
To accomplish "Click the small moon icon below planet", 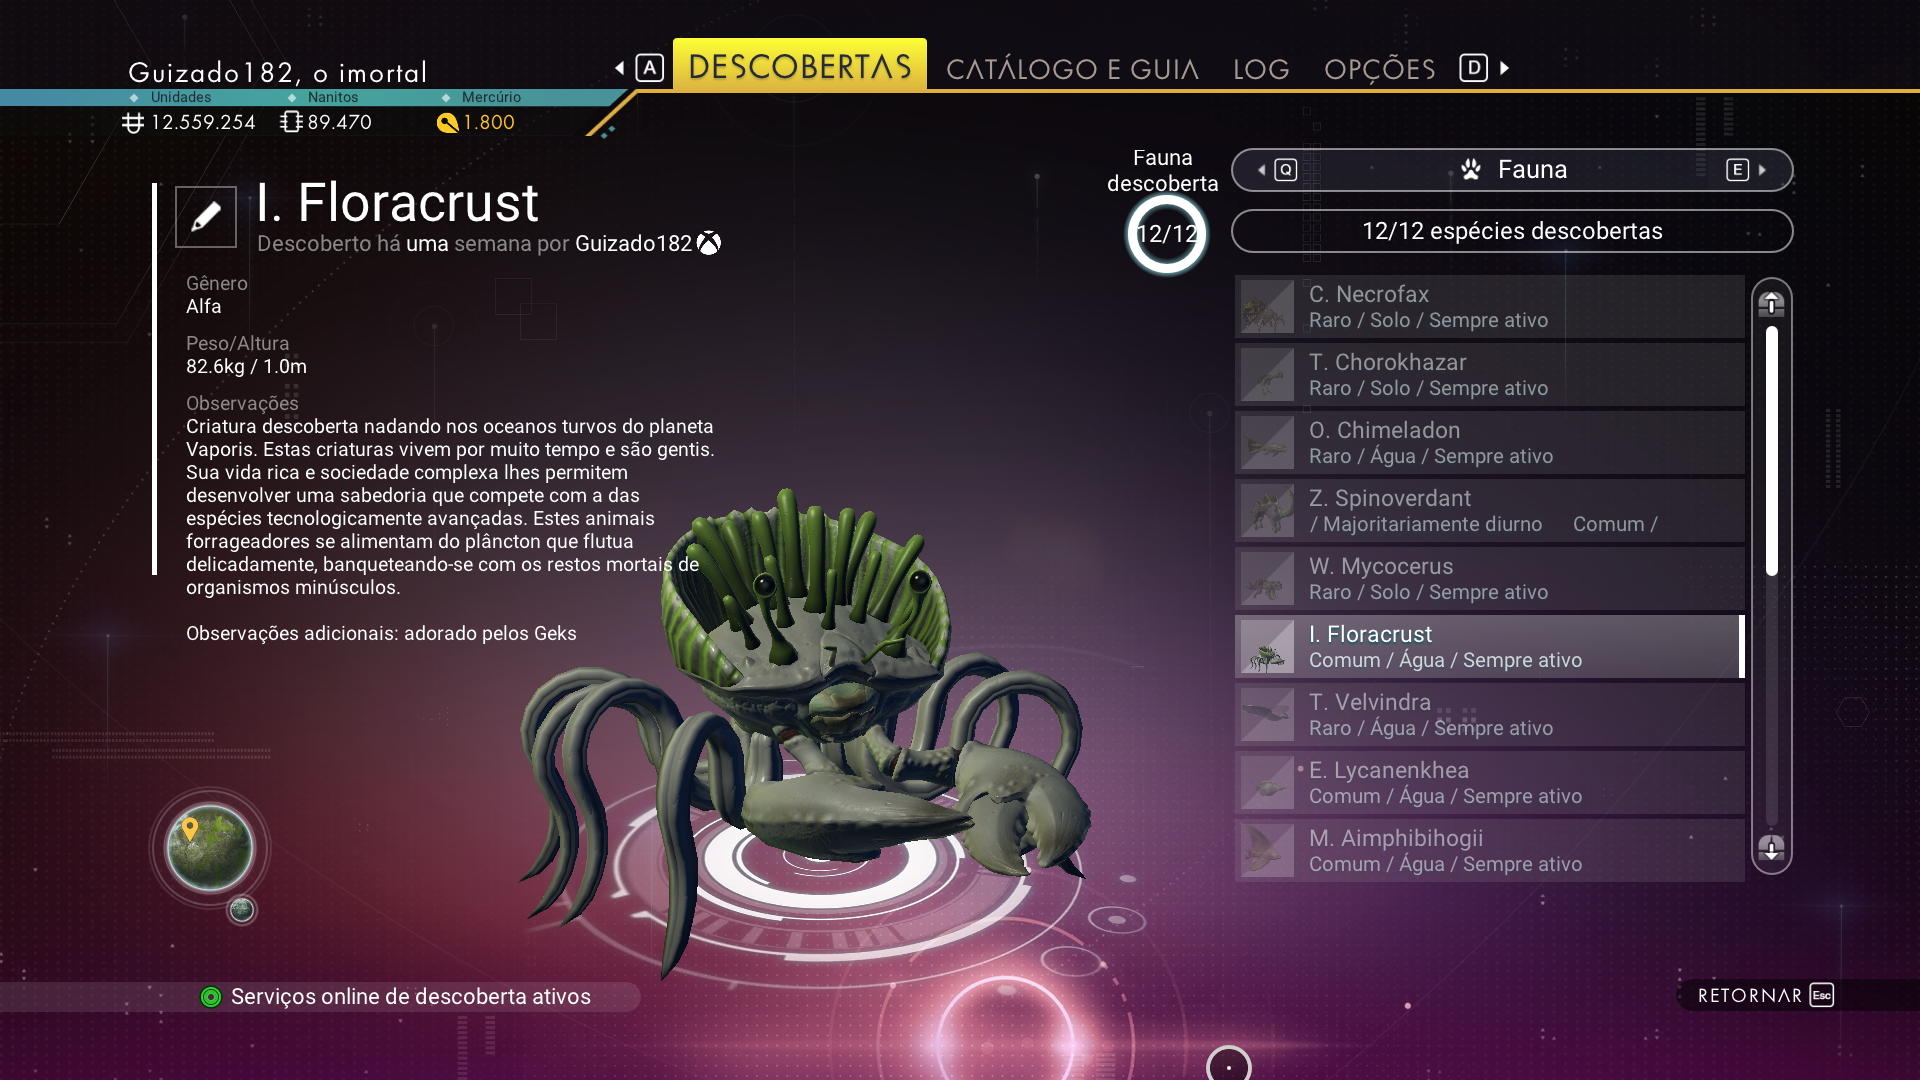I will pyautogui.click(x=242, y=910).
